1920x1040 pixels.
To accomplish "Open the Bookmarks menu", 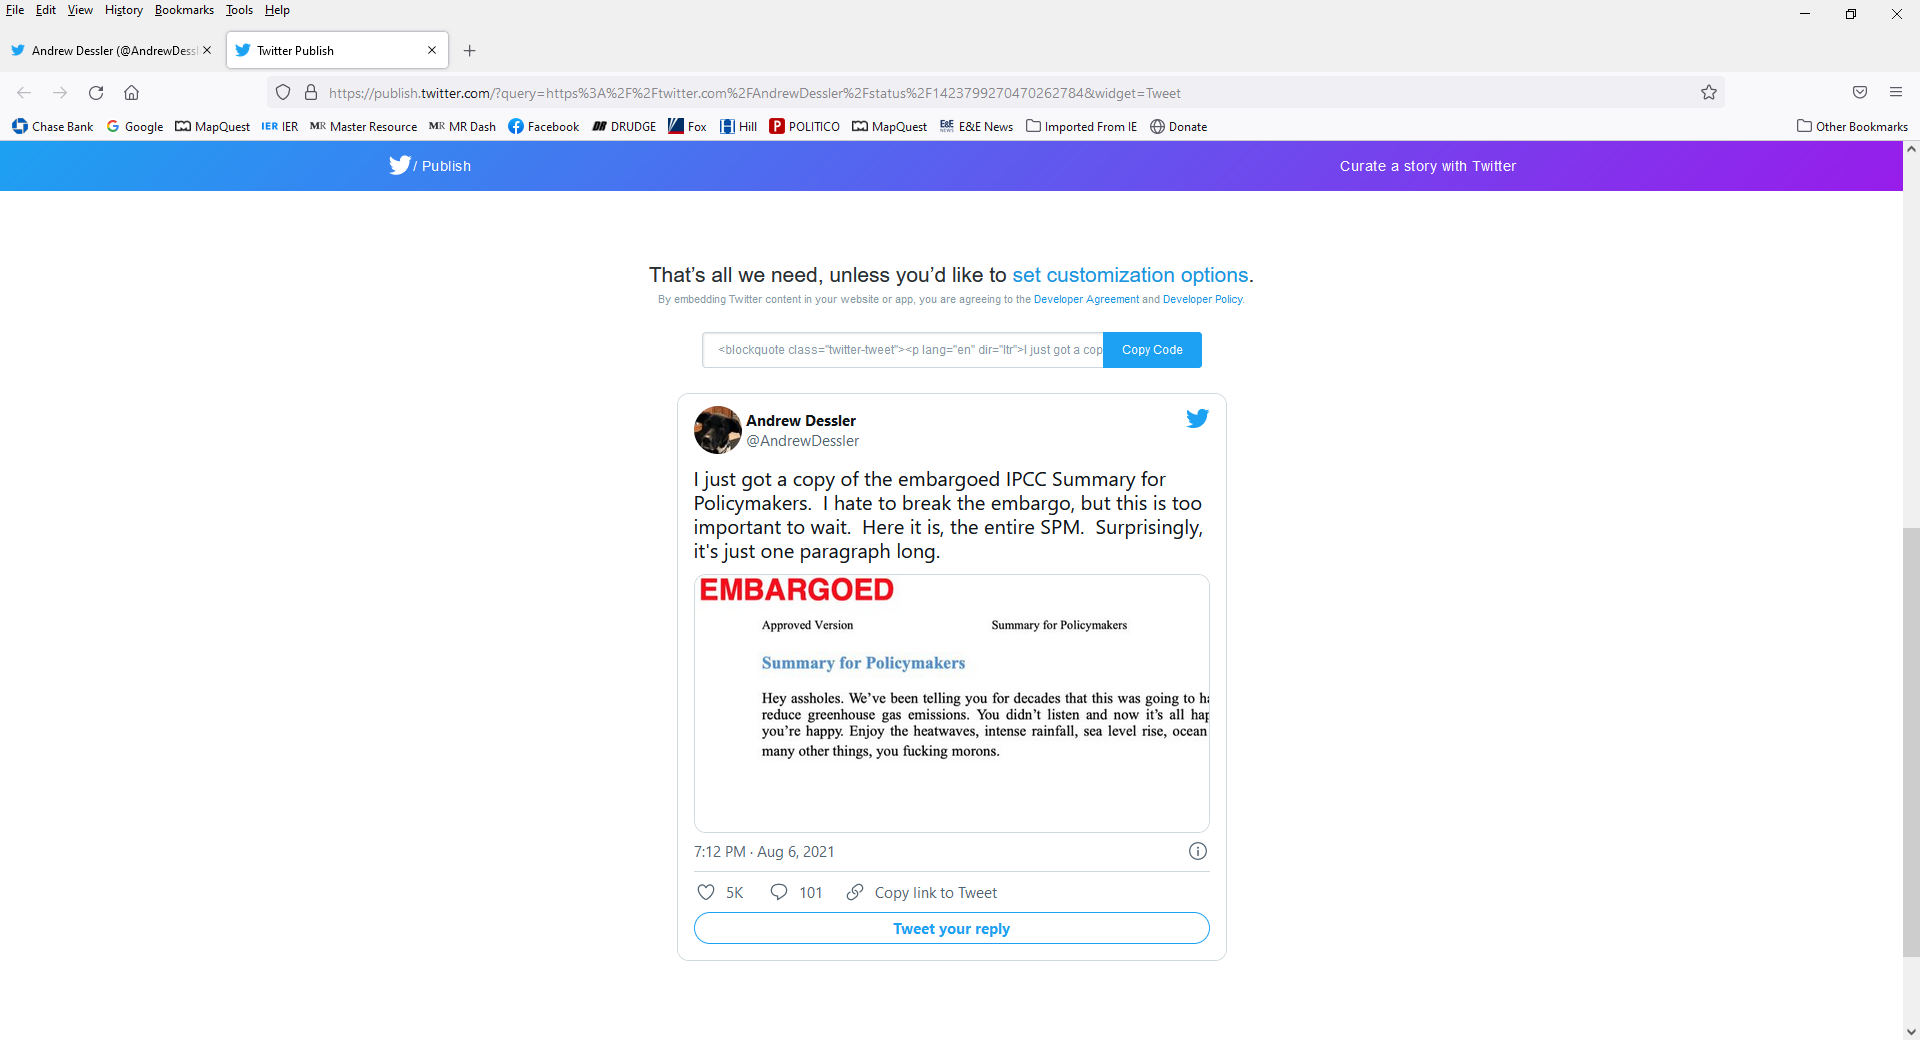I will pos(184,10).
